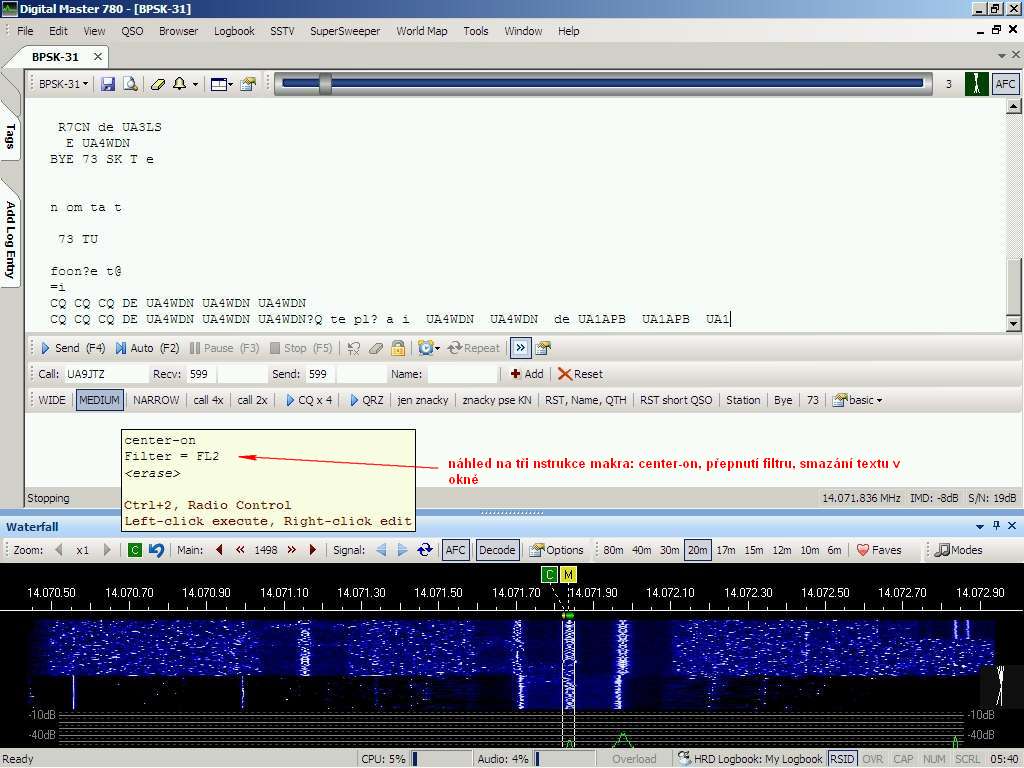
Task: Click the eraser icon in the top toolbar
Action: coord(157,84)
